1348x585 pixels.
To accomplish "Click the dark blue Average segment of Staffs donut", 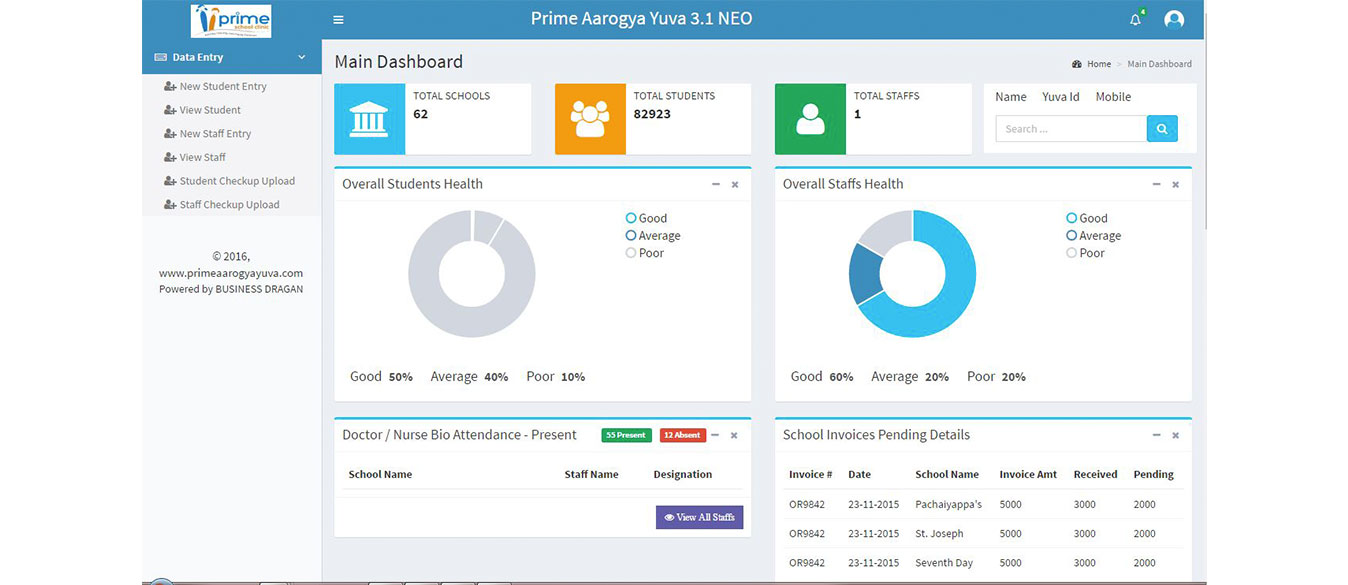I will click(x=864, y=273).
